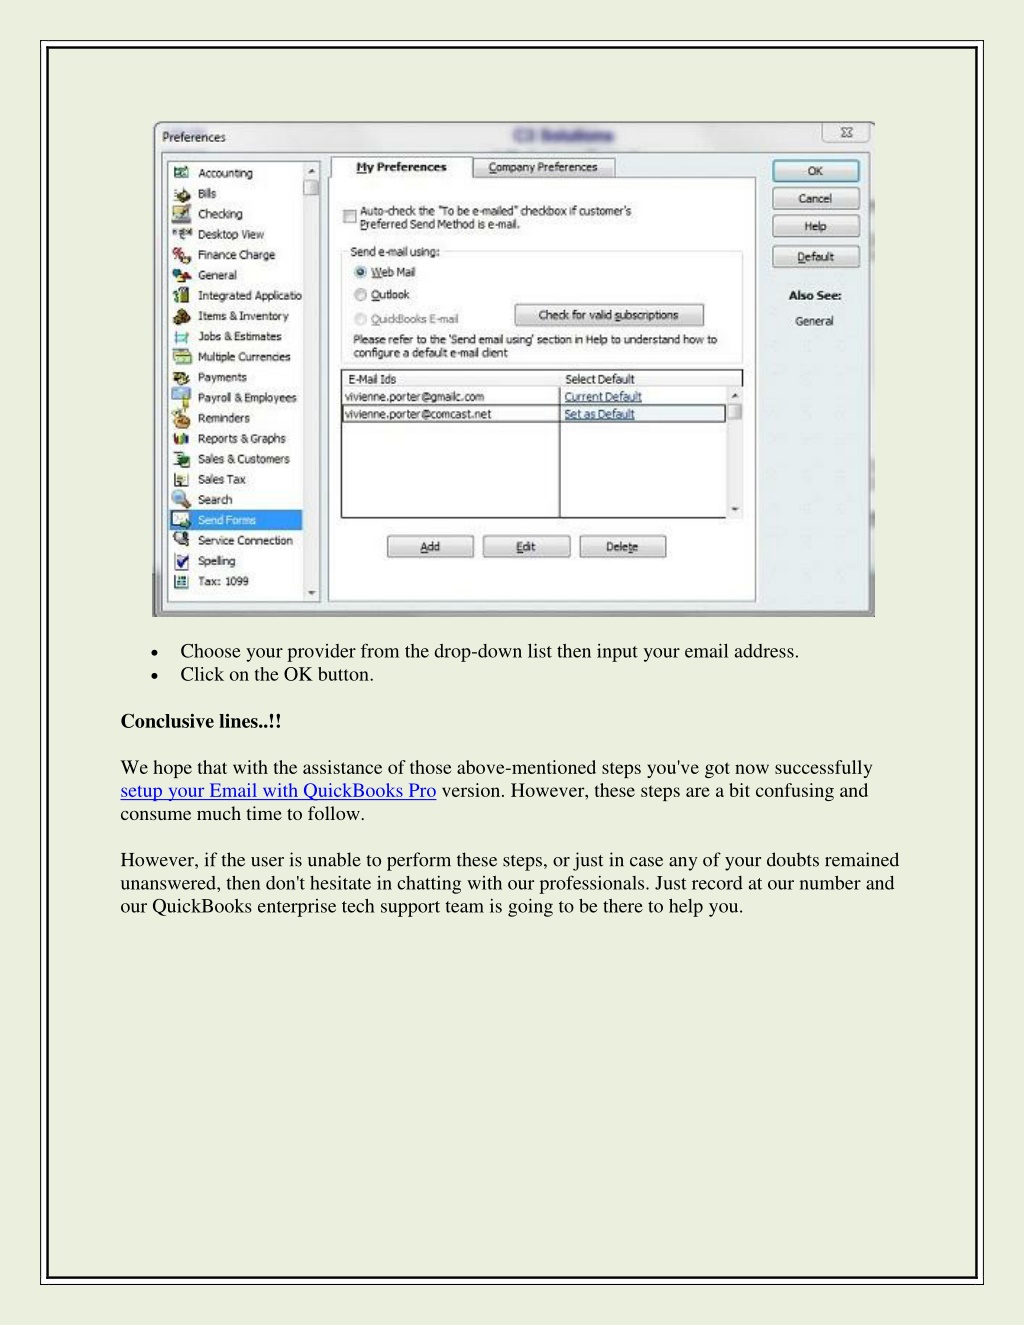Click the E-Mail Ids column header
The image size is (1024, 1325).
451,379
